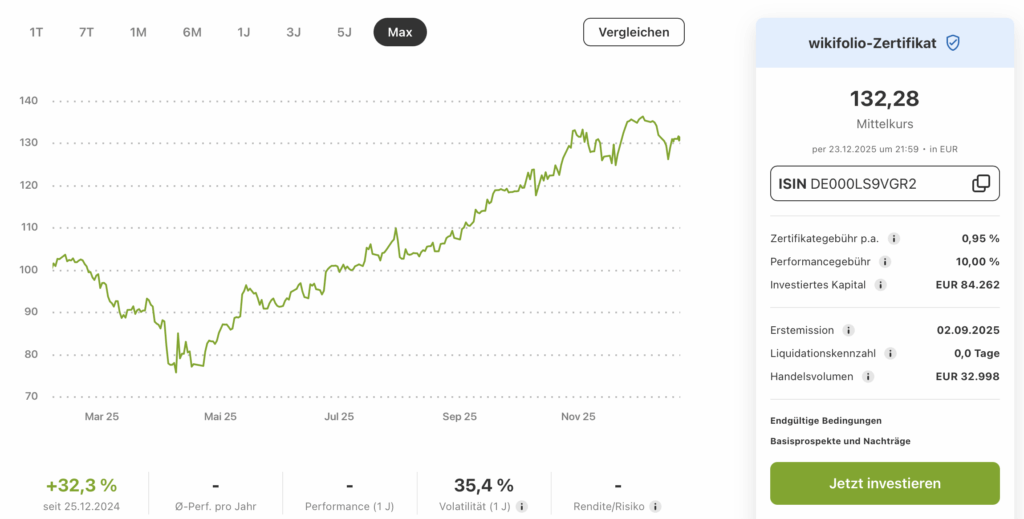Click the Volatilität (1 J) info icon
1024x519 pixels.
click(522, 507)
